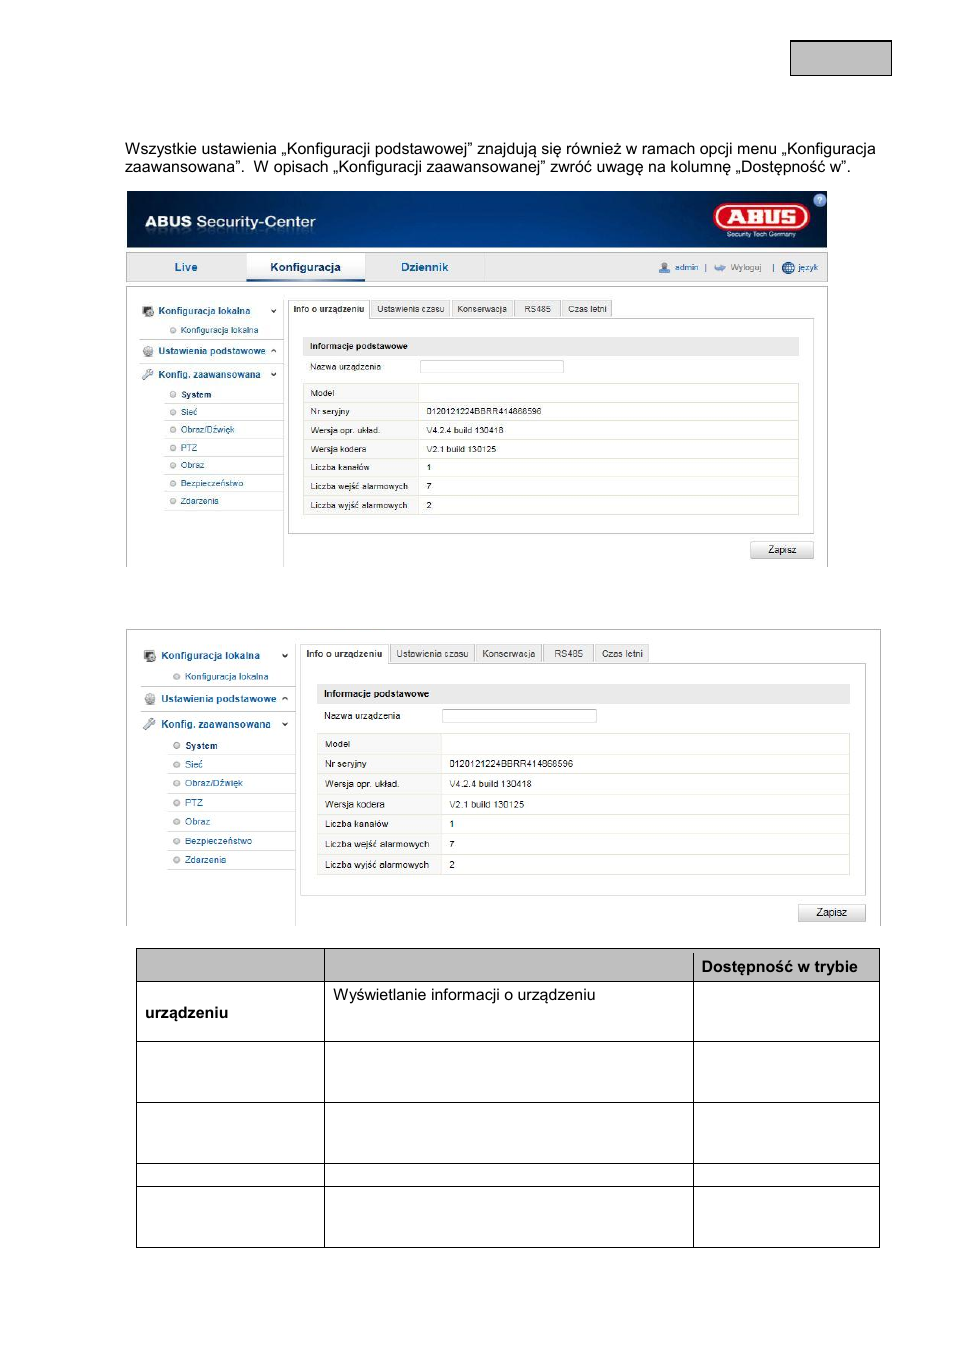Collapse Konfig. zaawansowana chevron in the lower screenshot
Image resolution: width=954 pixels, height=1350 pixels.
(285, 724)
